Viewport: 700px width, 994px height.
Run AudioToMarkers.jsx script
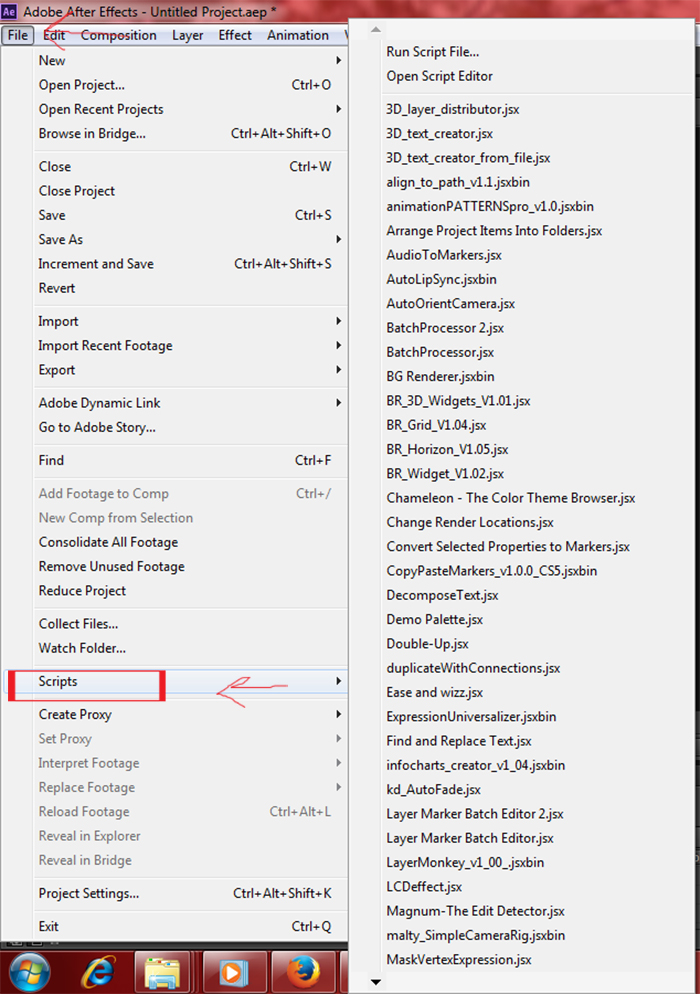click(444, 255)
